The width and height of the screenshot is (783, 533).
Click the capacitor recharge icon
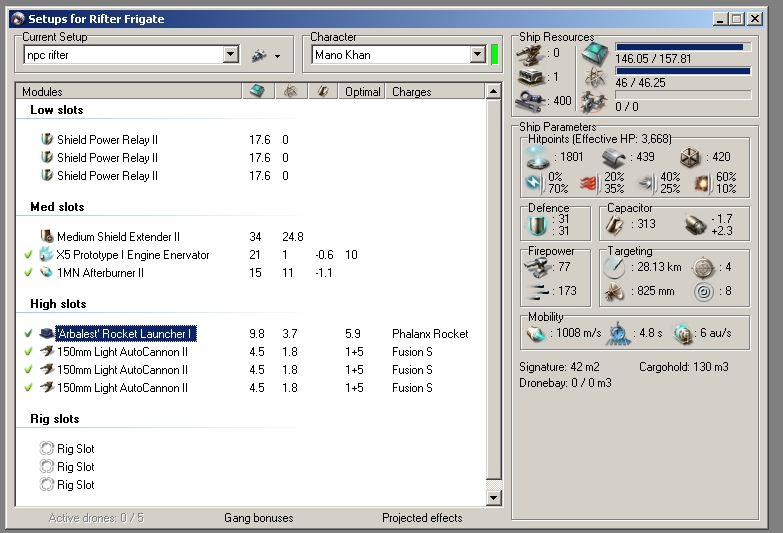(695, 225)
